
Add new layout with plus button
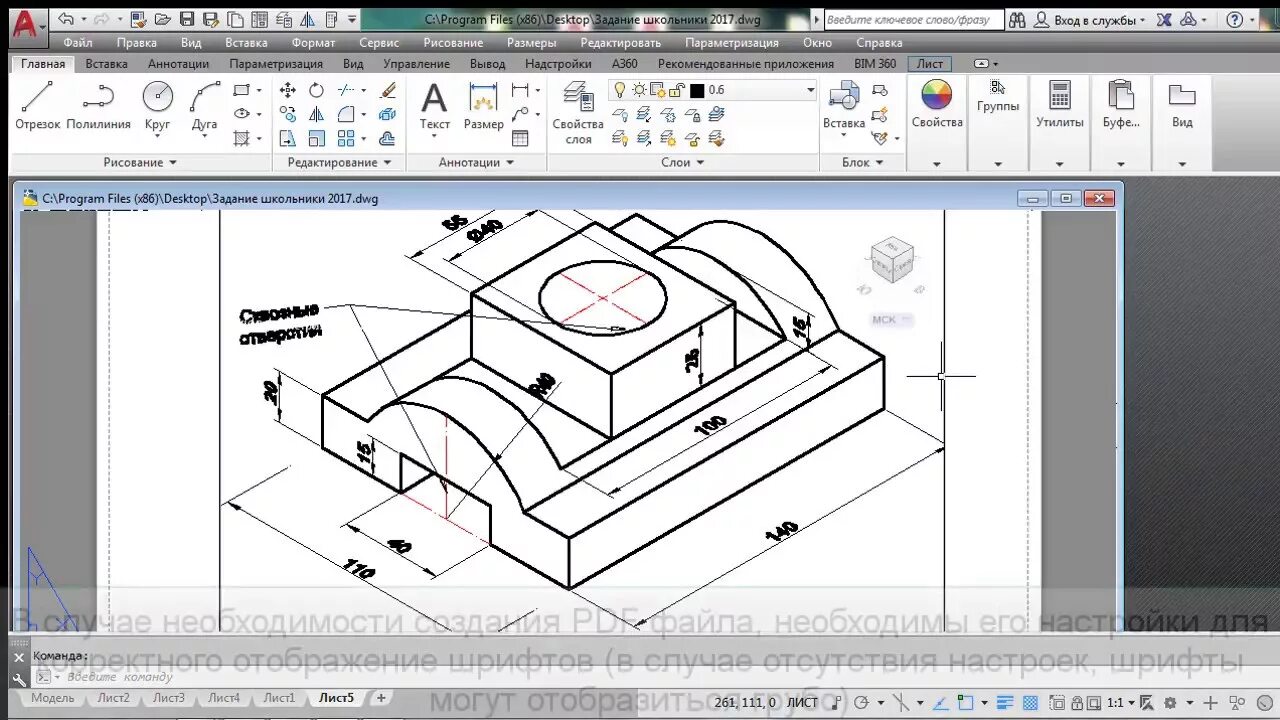pos(380,698)
